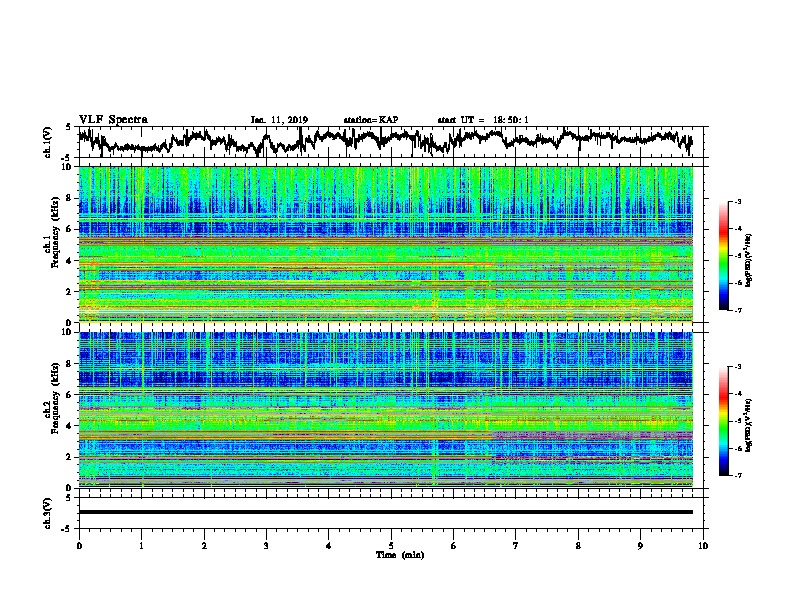
Task: Click the "4" tick on the time axis
Action: click(x=329, y=546)
